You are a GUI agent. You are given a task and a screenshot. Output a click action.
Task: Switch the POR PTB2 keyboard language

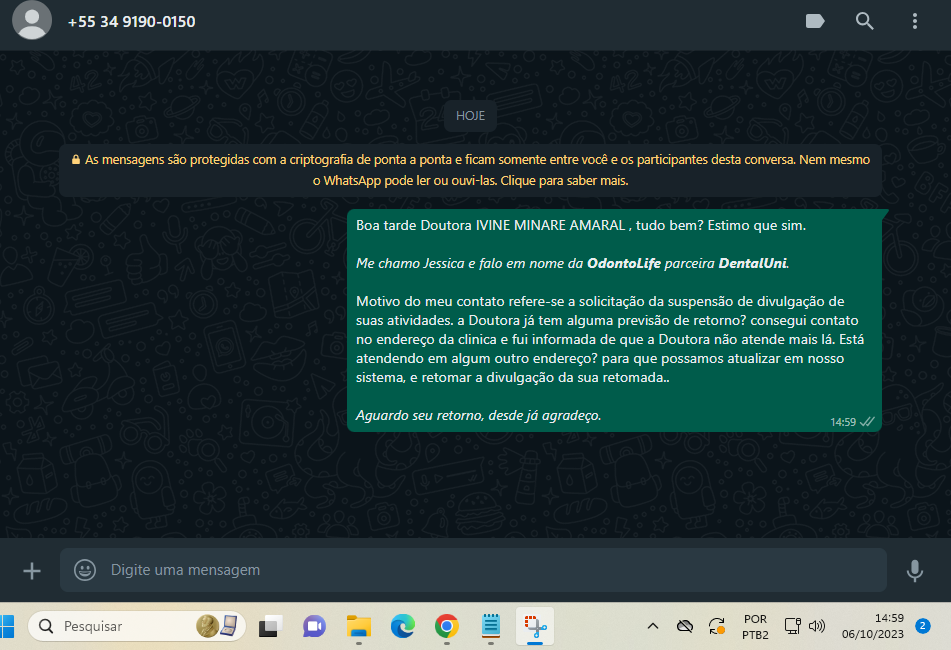(755, 626)
